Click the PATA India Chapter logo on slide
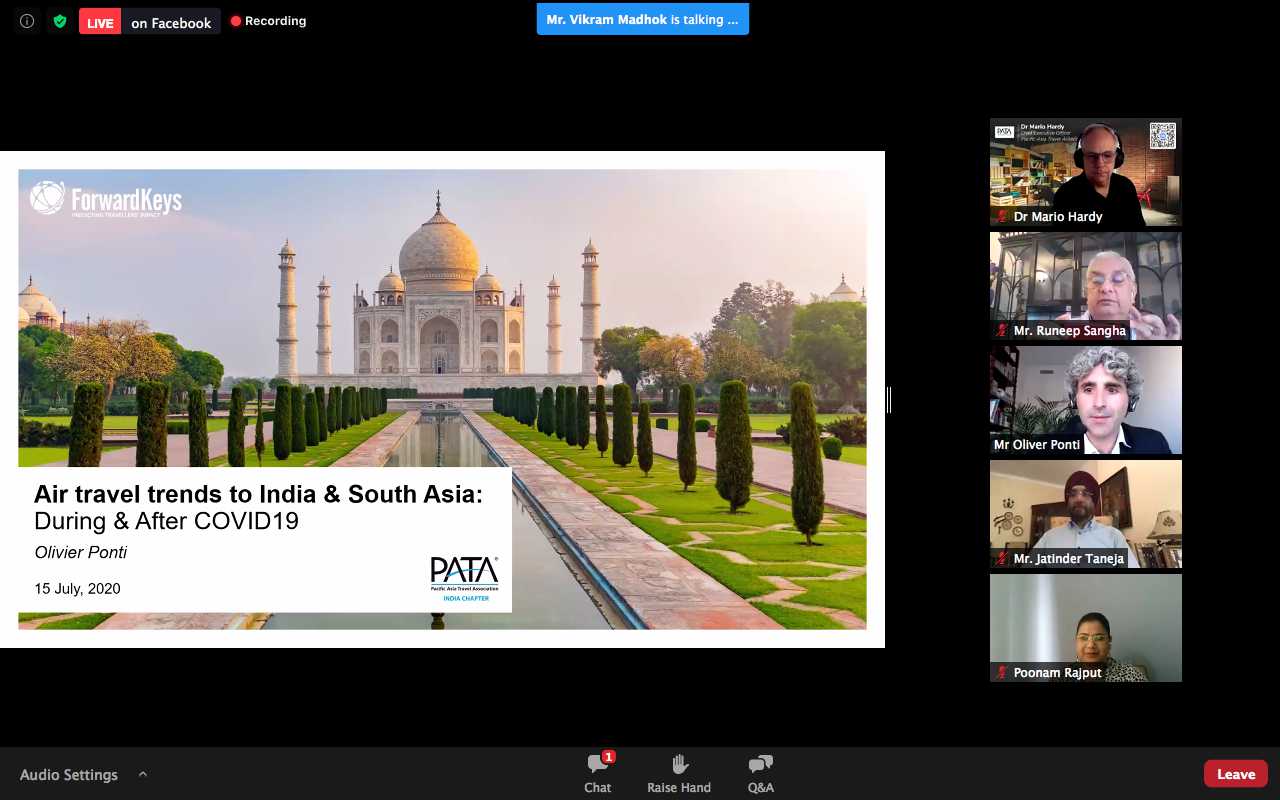 (x=464, y=579)
